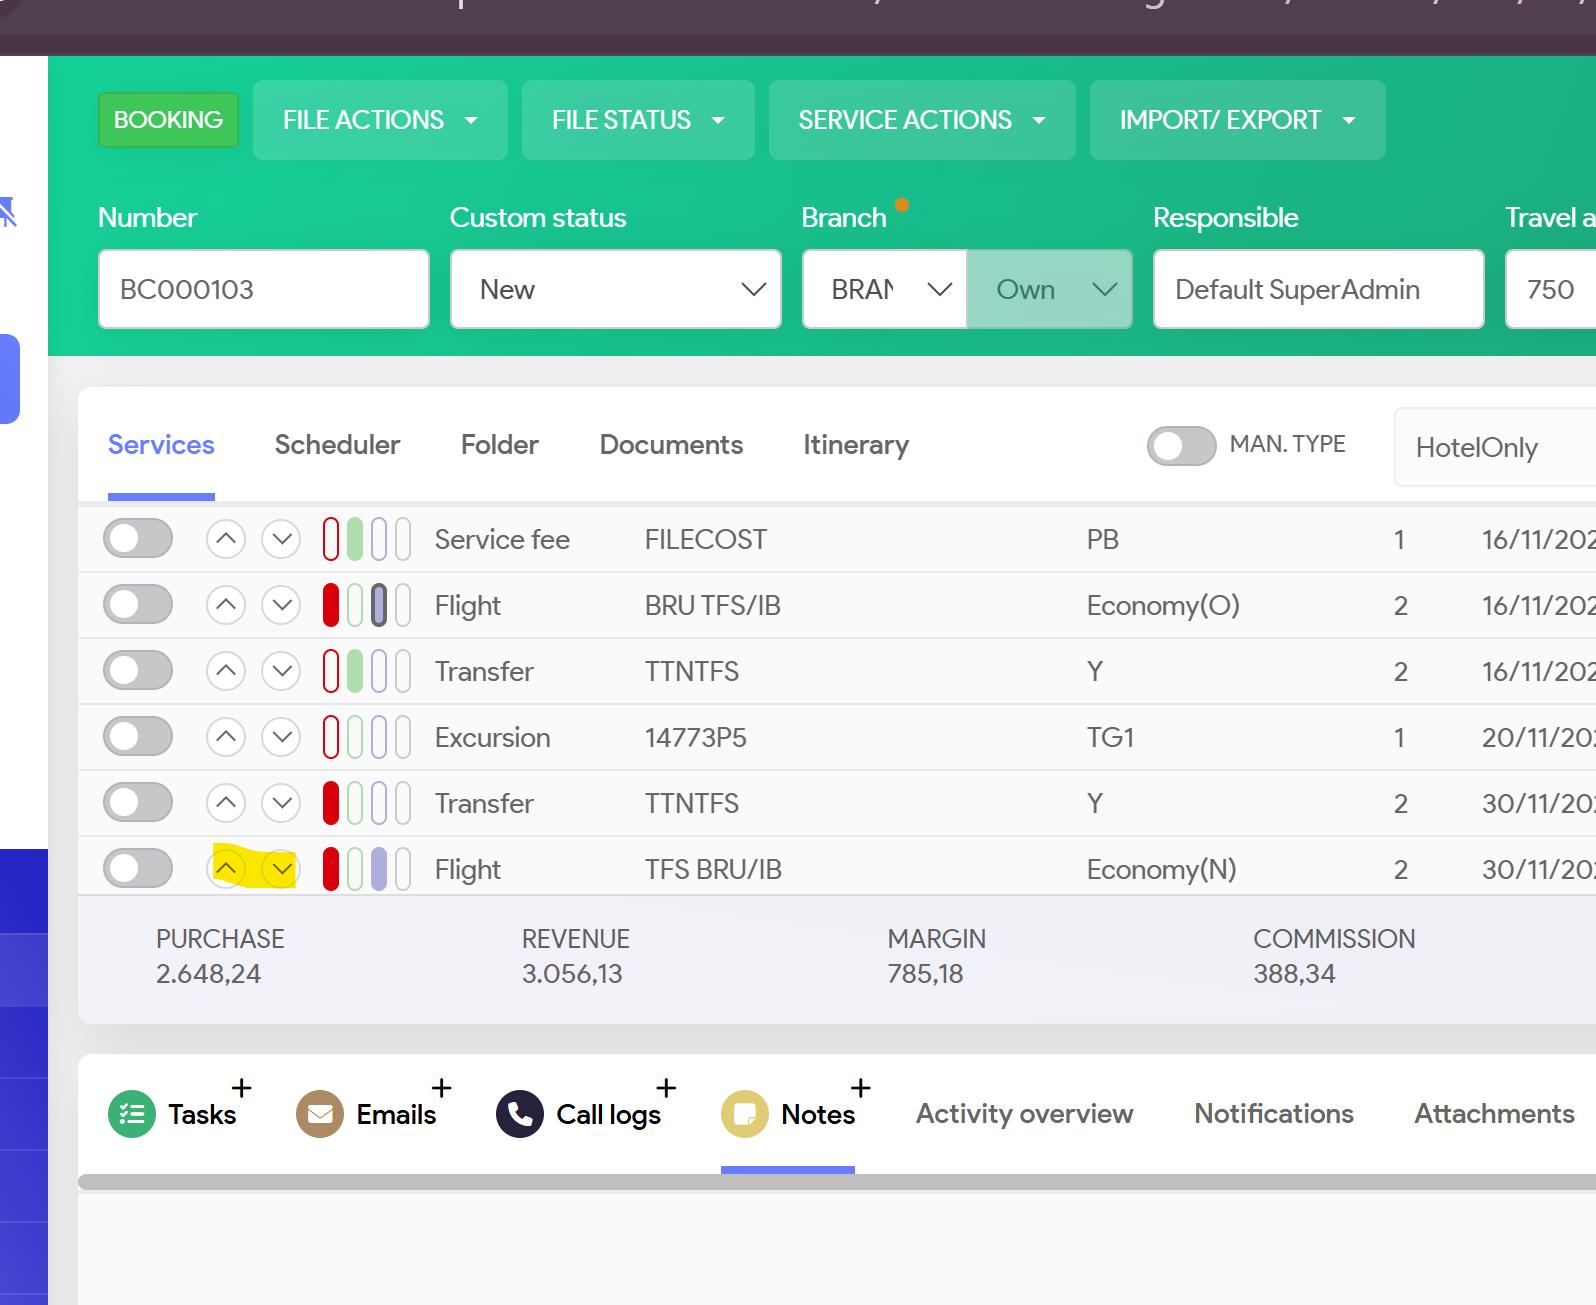Viewport: 1596px width, 1305px height.
Task: Click the Number input field
Action: [x=264, y=290]
